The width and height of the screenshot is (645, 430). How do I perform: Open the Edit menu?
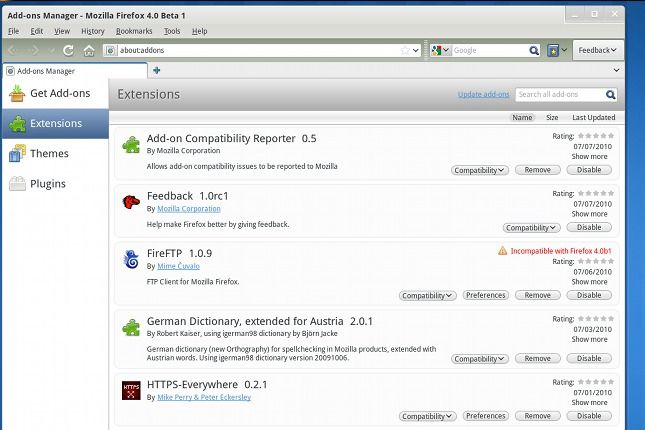(x=37, y=31)
